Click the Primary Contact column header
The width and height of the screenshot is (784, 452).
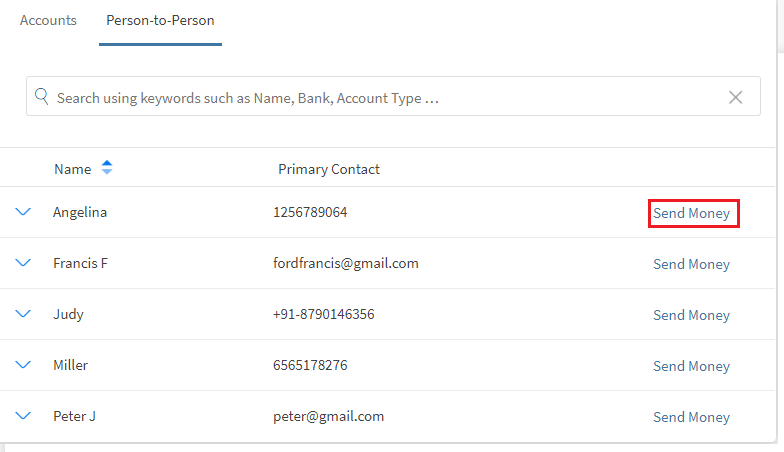point(329,169)
